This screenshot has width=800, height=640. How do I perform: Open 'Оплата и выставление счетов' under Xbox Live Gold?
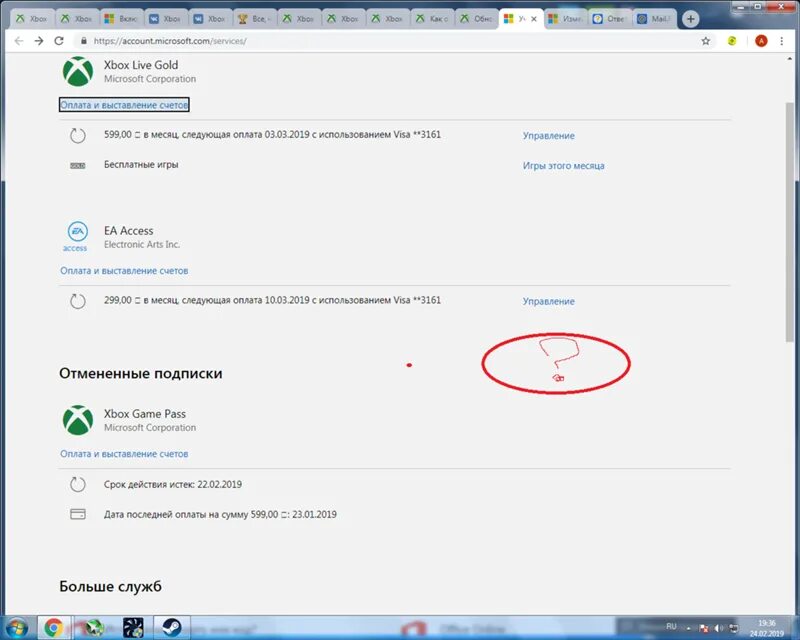click(124, 105)
